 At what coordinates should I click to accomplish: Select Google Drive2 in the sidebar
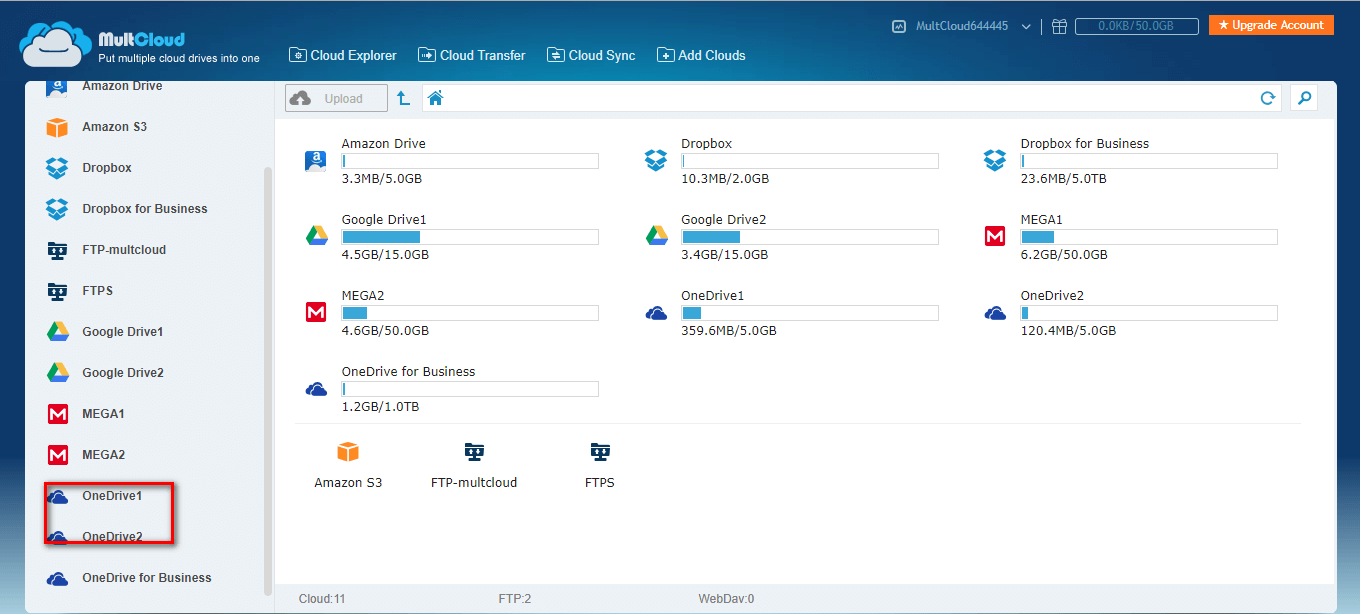(122, 373)
